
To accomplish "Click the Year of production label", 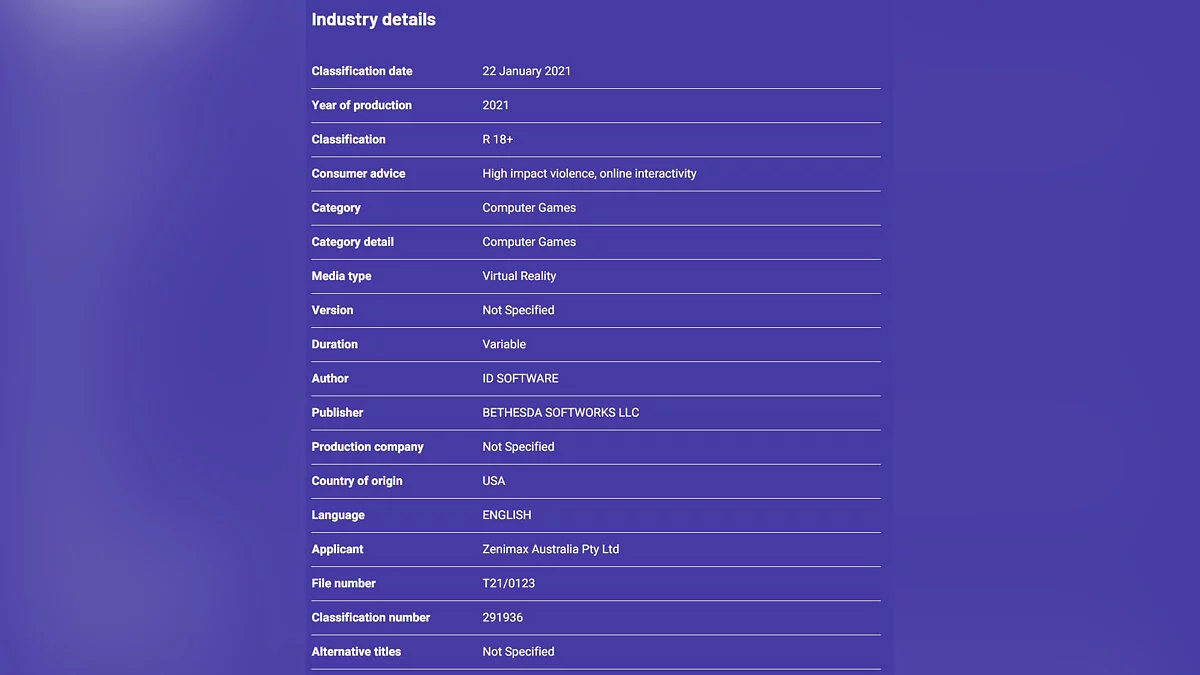I will tap(361, 106).
